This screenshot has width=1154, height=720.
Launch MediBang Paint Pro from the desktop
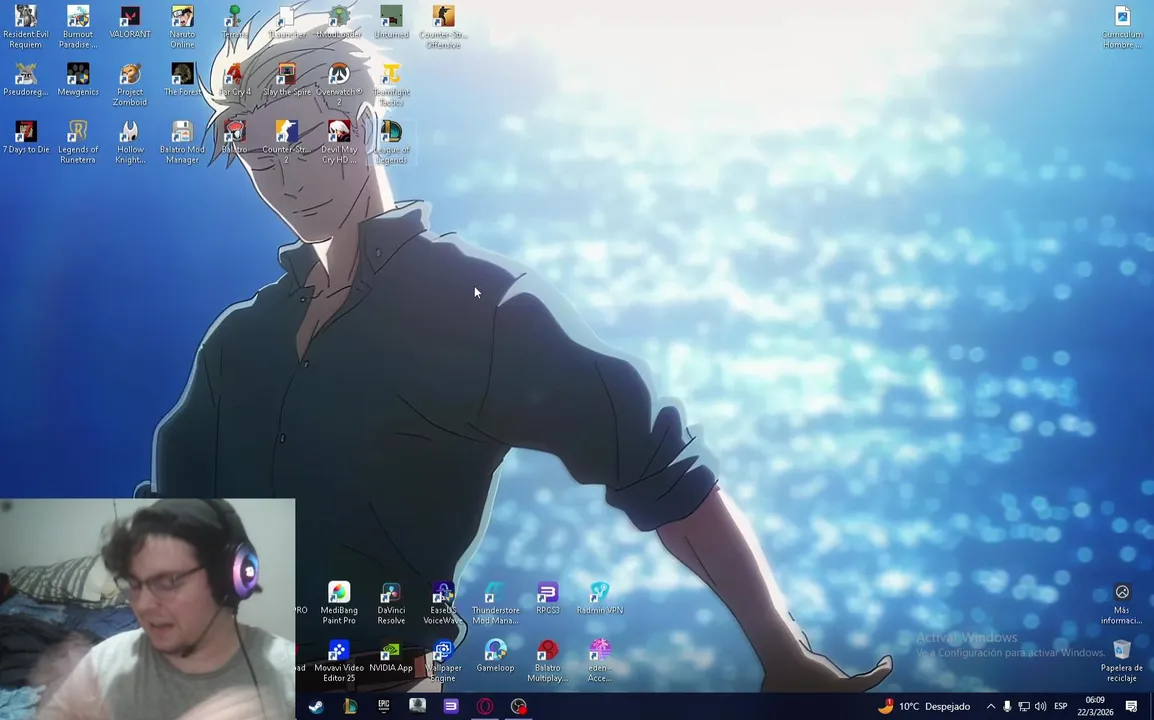(339, 603)
